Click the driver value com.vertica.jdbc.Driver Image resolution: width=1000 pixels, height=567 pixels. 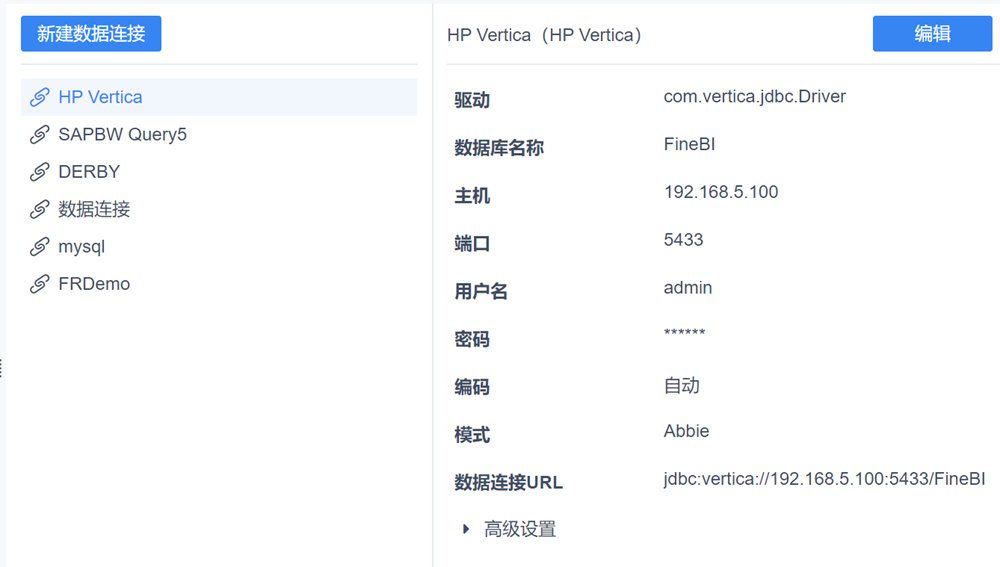(x=754, y=97)
